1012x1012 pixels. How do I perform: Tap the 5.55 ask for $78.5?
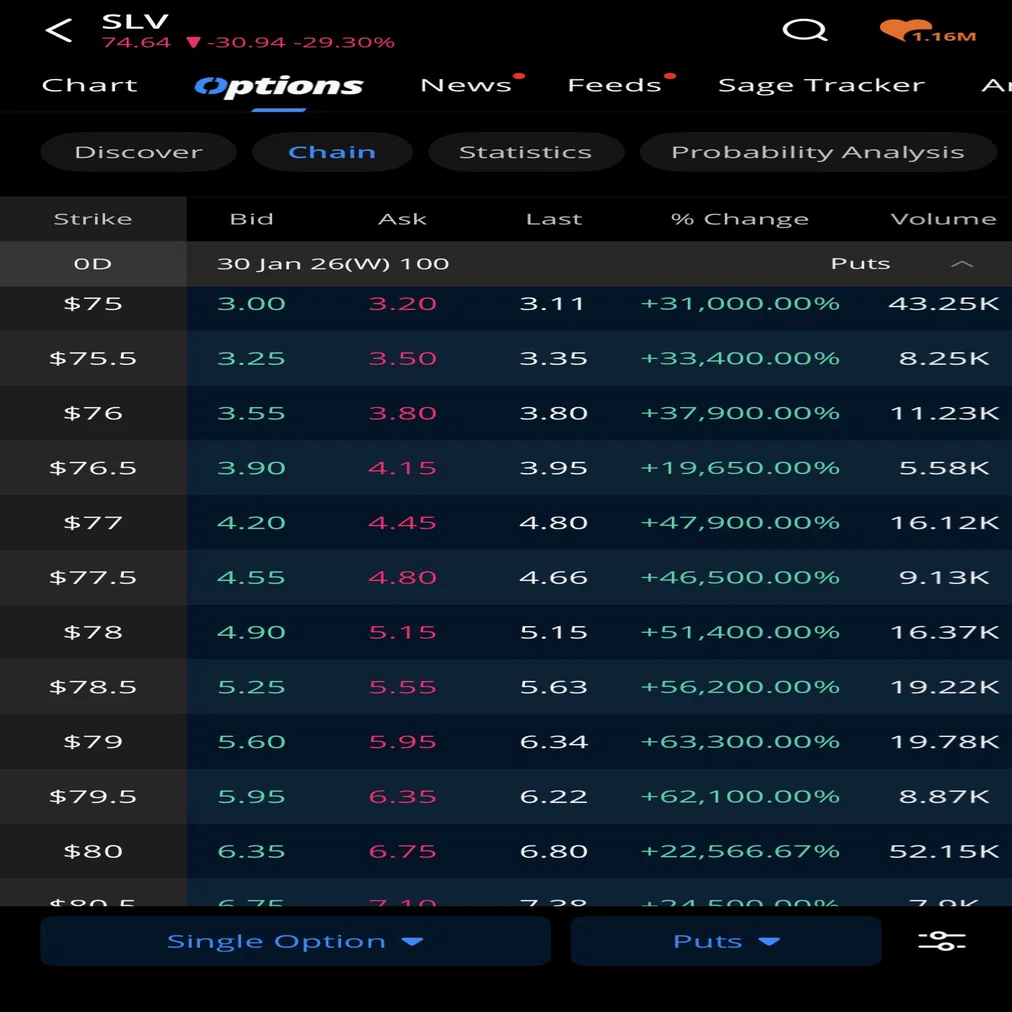point(402,687)
